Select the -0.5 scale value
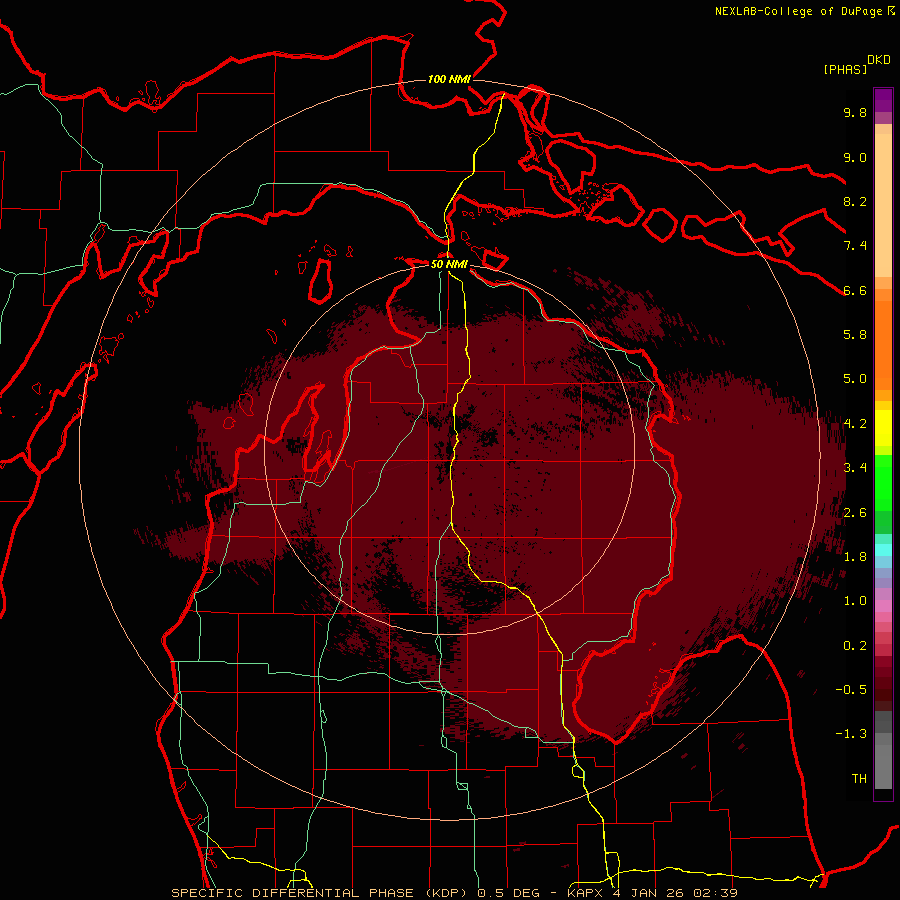900x900 pixels. tap(851, 690)
